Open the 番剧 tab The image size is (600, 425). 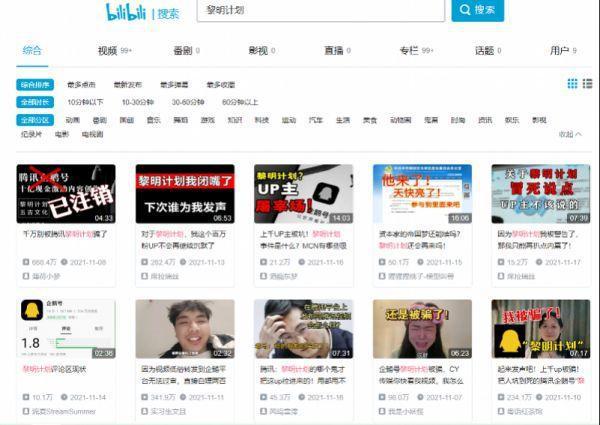(186, 50)
